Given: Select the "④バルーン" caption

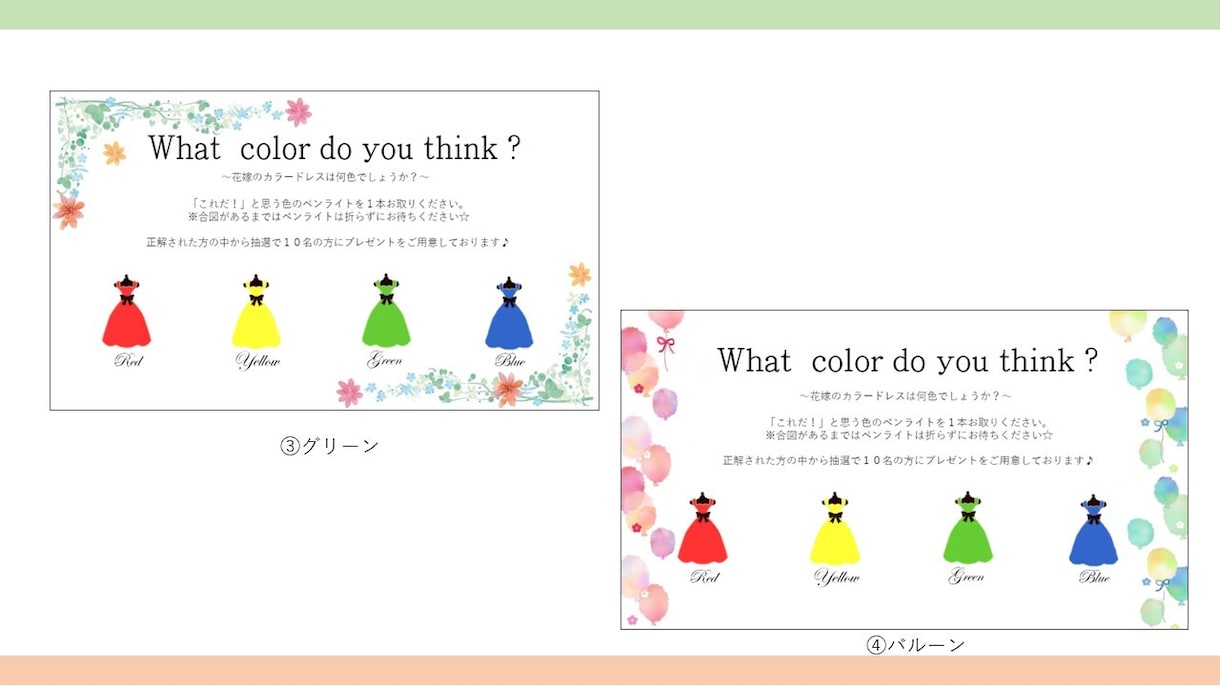Looking at the screenshot, I should tap(915, 645).
